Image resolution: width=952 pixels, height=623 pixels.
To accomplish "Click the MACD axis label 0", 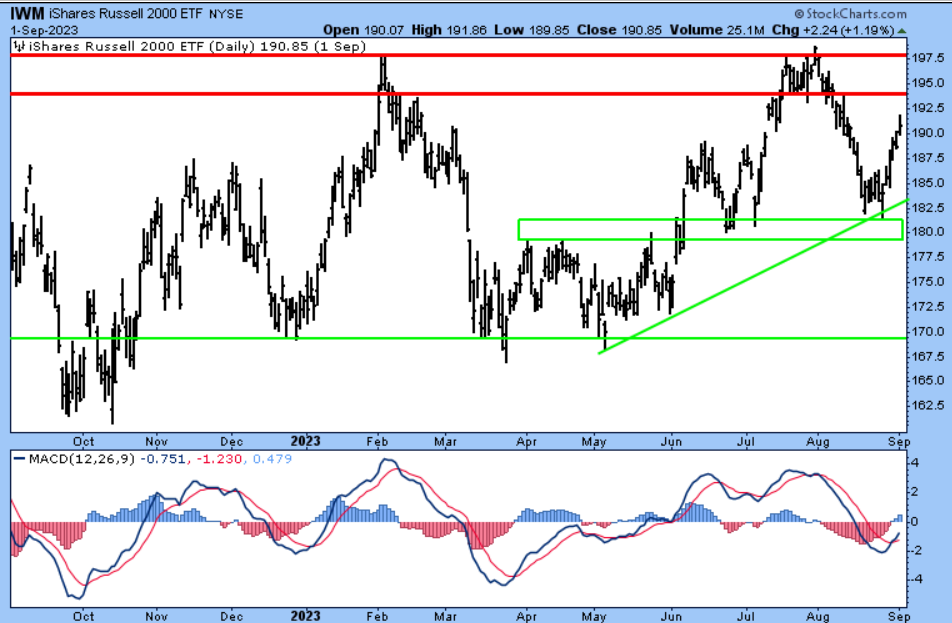I will tap(915, 522).
